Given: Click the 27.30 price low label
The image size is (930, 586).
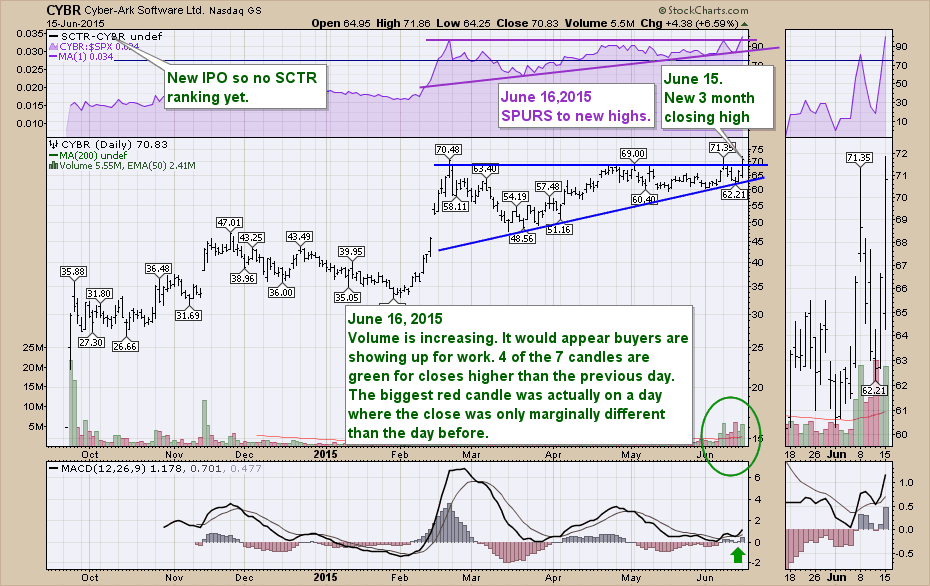Looking at the screenshot, I should pos(91,342).
